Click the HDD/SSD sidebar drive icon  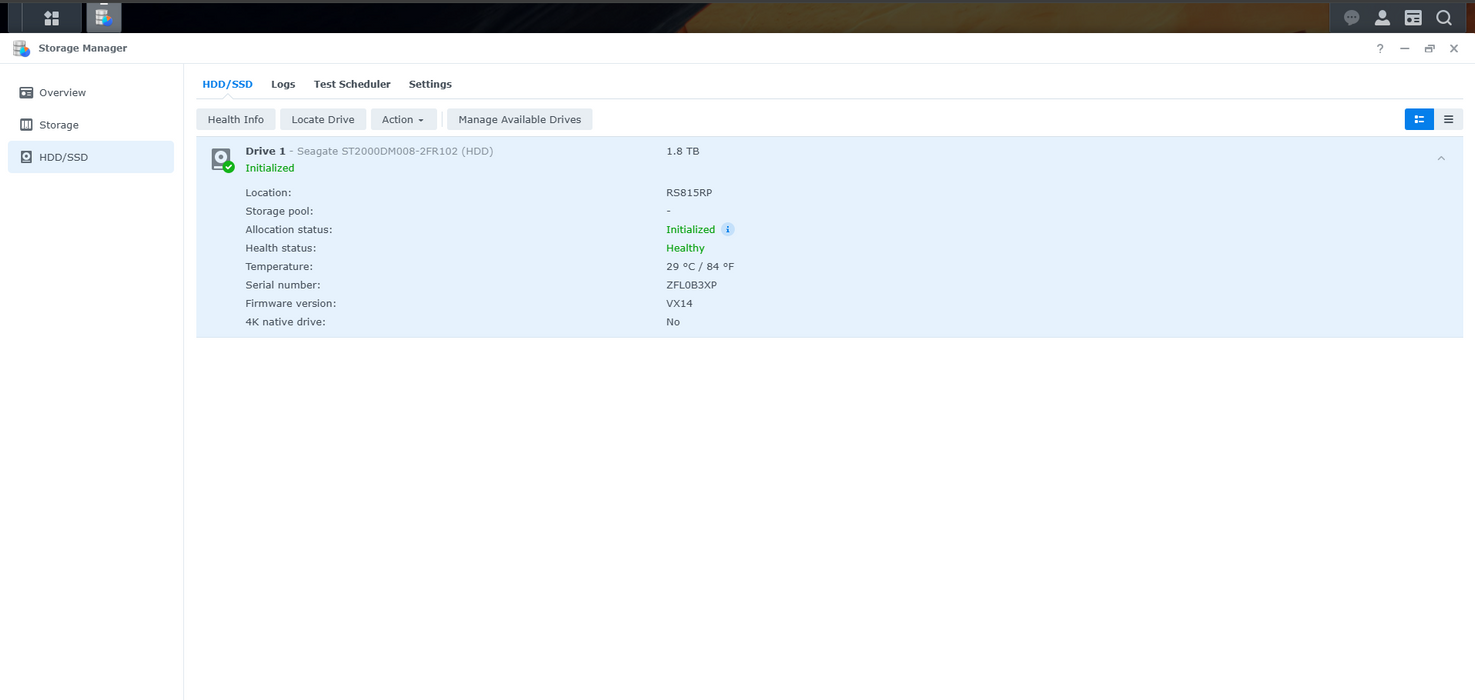[26, 157]
